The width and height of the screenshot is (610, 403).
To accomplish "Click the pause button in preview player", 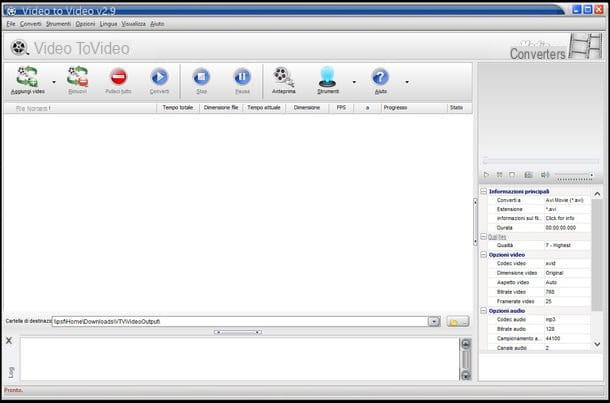I will pos(500,175).
